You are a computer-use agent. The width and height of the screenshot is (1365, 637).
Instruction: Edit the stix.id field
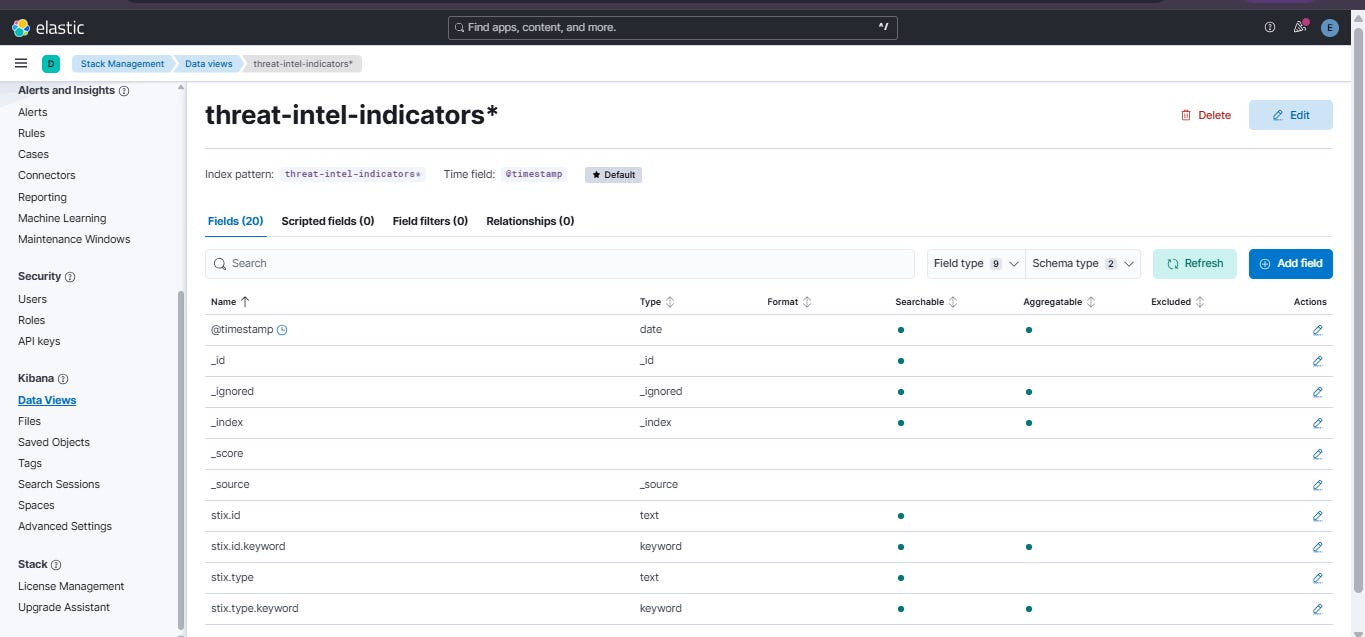point(1317,516)
